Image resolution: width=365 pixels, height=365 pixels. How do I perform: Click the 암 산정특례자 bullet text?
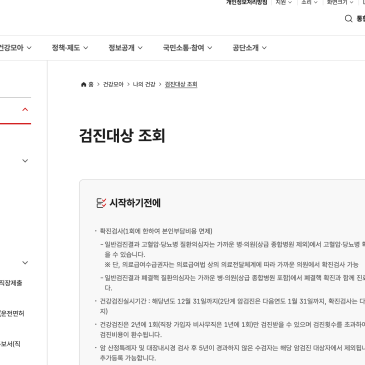point(232,353)
